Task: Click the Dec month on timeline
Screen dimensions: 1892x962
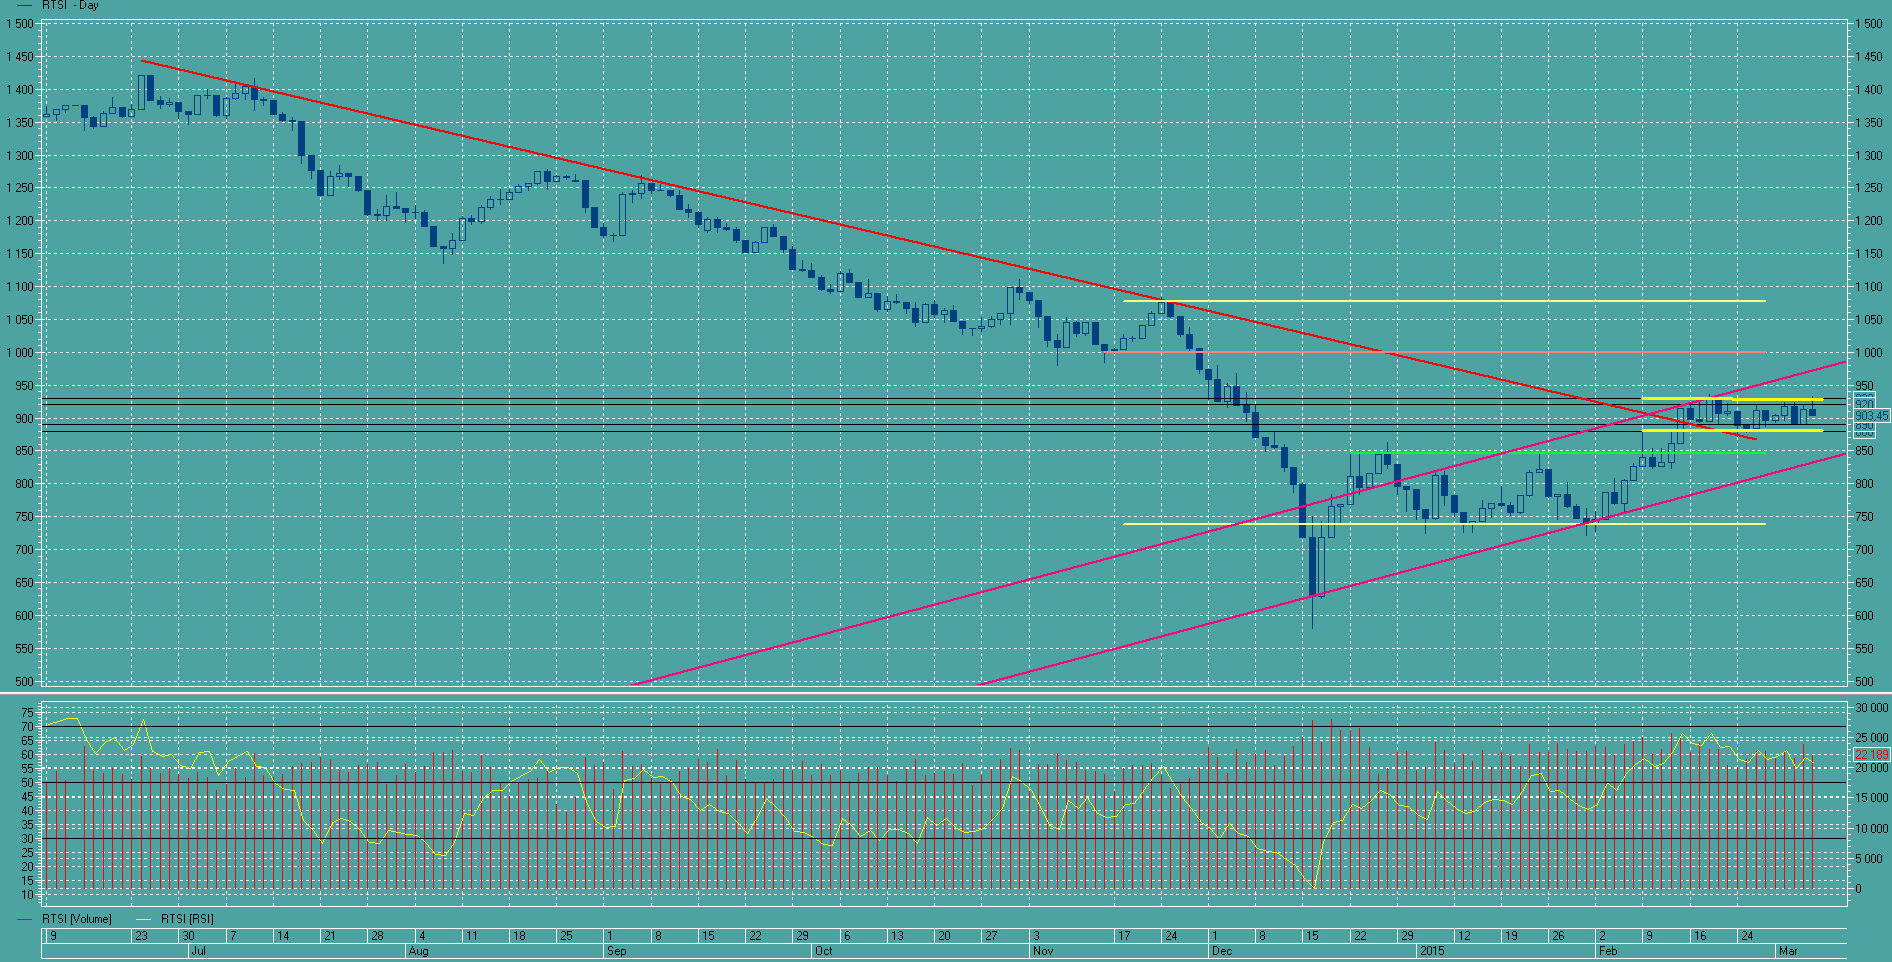Action: pyautogui.click(x=1221, y=951)
